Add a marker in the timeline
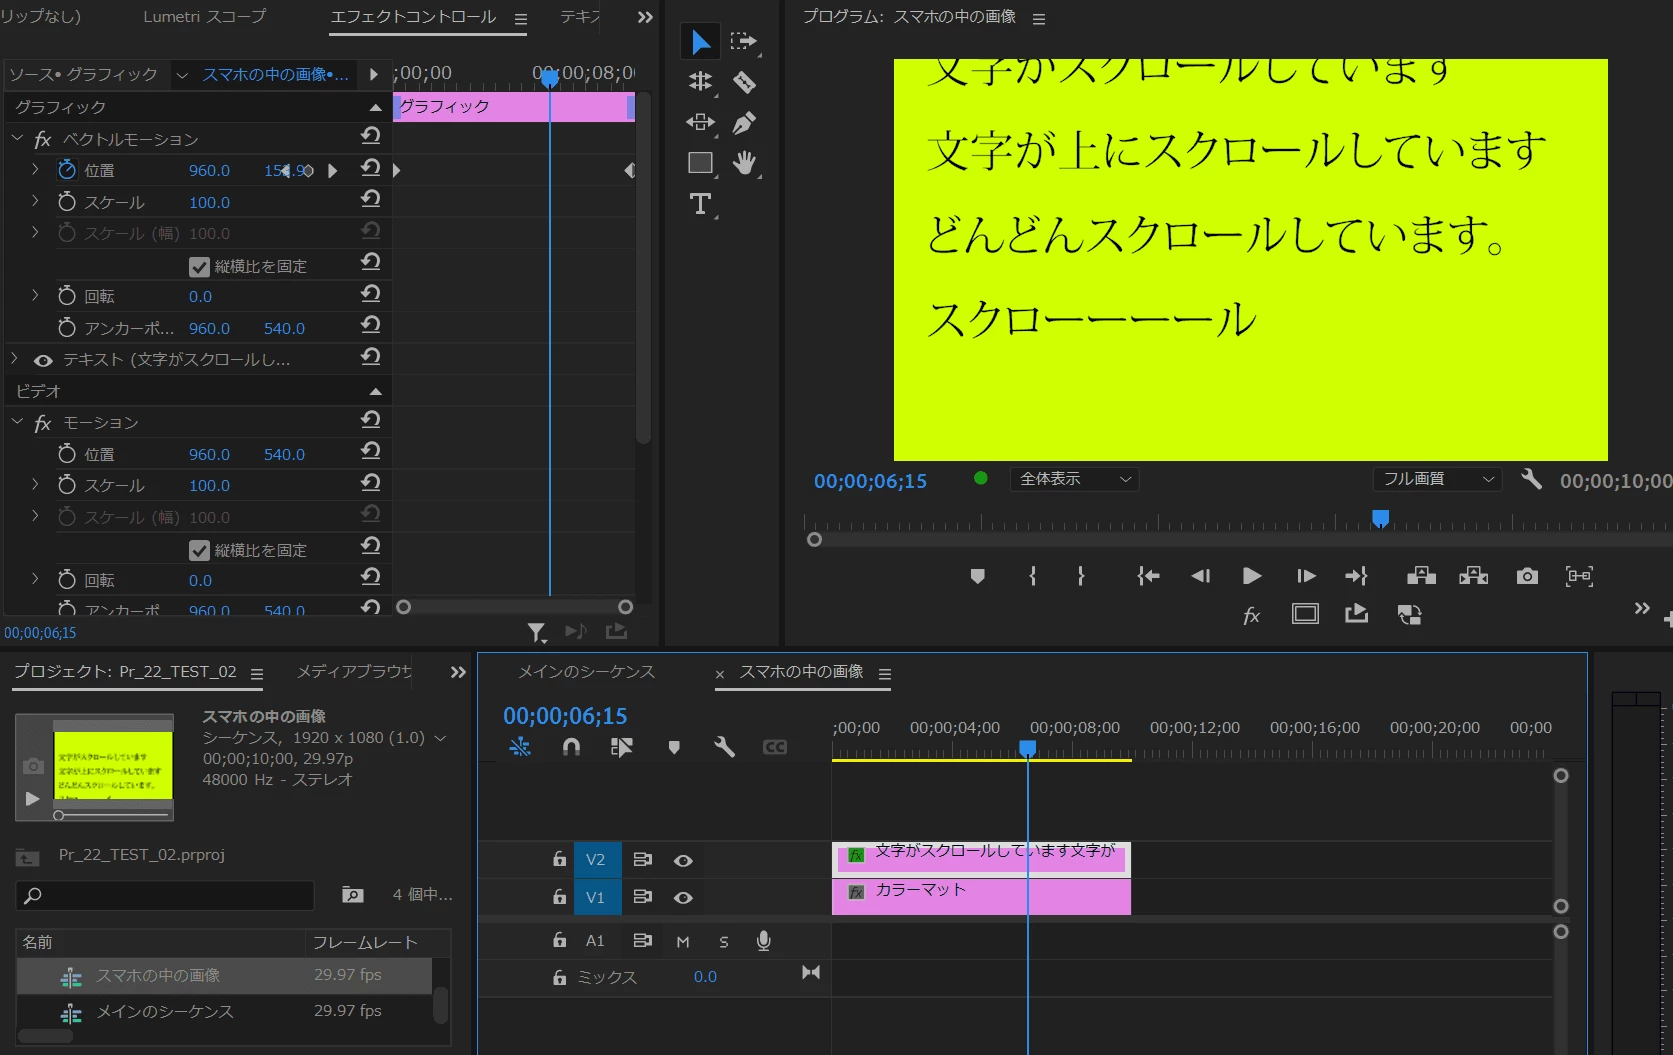 coord(674,747)
